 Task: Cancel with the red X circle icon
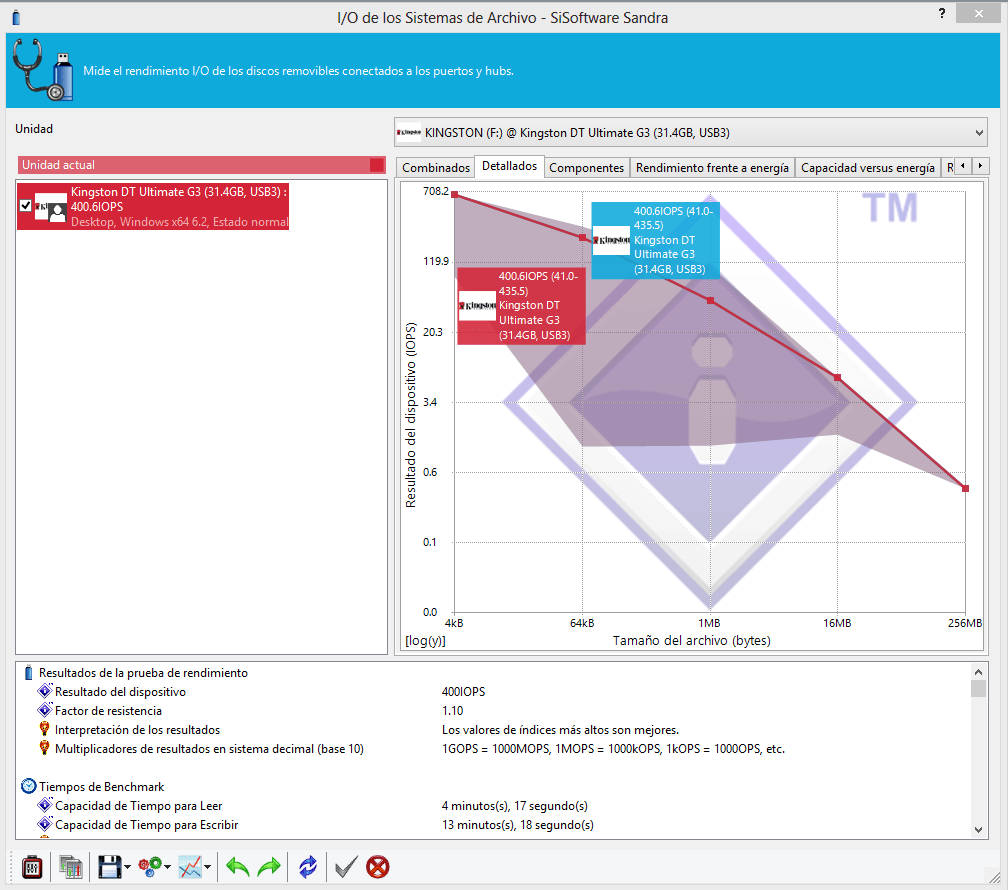378,867
